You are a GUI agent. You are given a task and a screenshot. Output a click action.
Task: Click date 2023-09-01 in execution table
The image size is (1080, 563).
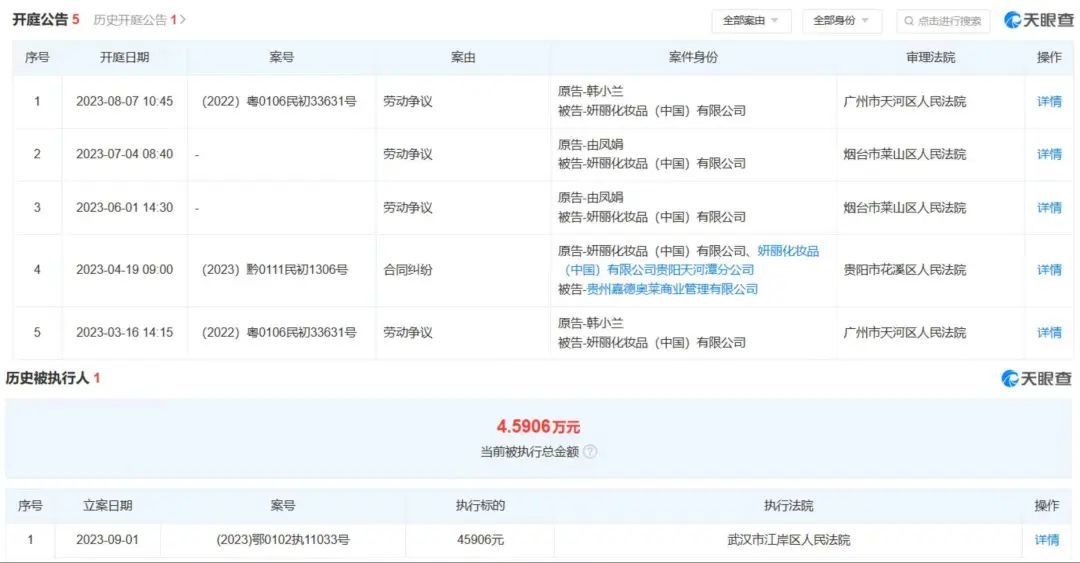[107, 540]
